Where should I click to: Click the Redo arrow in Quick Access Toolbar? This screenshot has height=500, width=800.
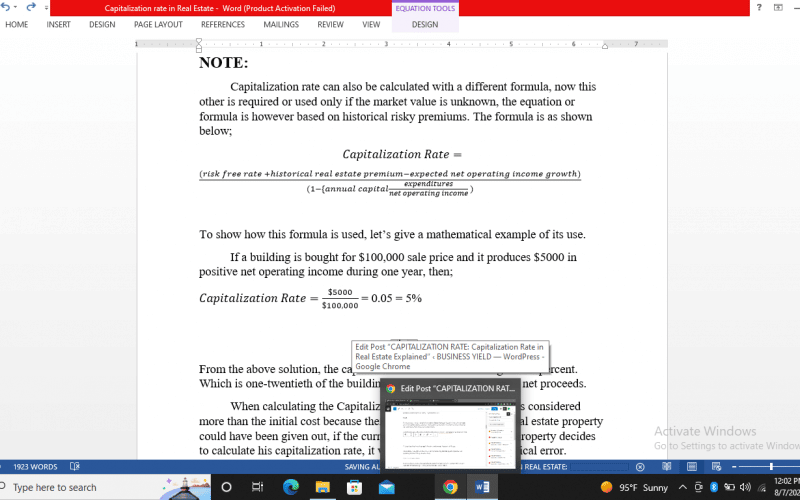(30, 7)
